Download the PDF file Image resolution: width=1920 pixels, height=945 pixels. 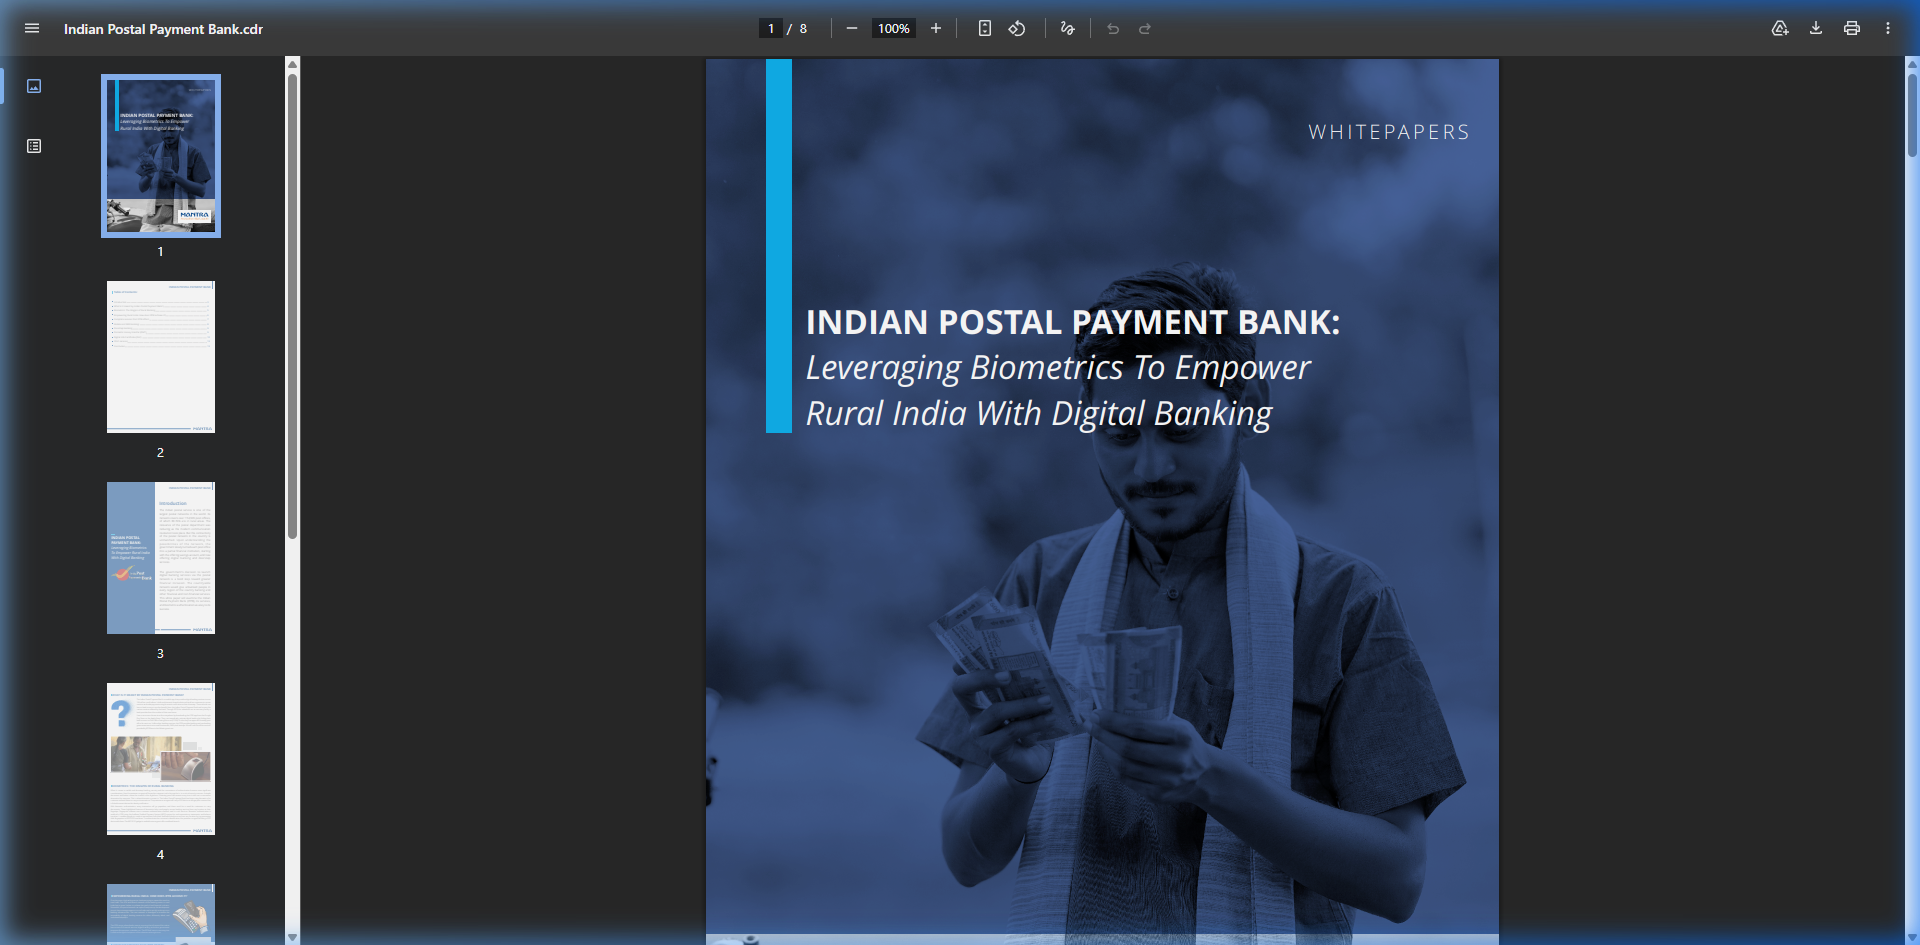pos(1816,28)
